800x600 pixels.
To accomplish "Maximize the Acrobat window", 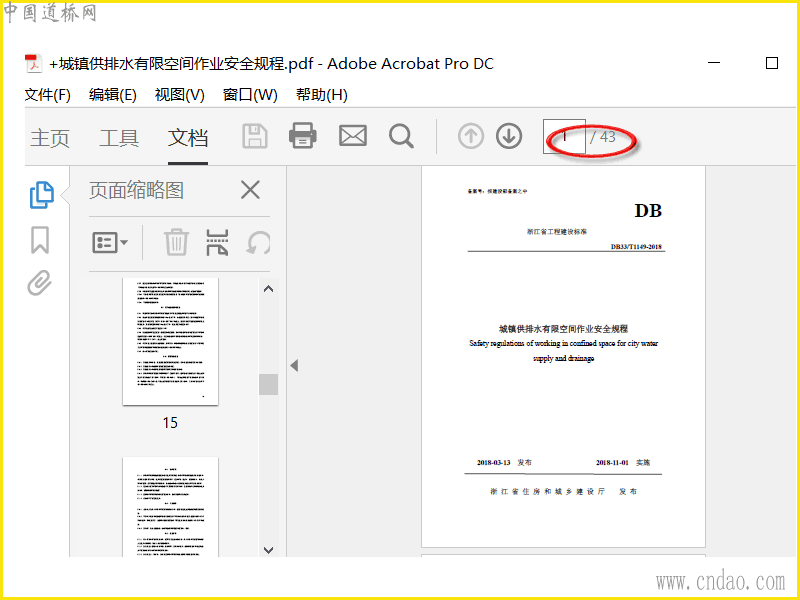I will [x=772, y=63].
